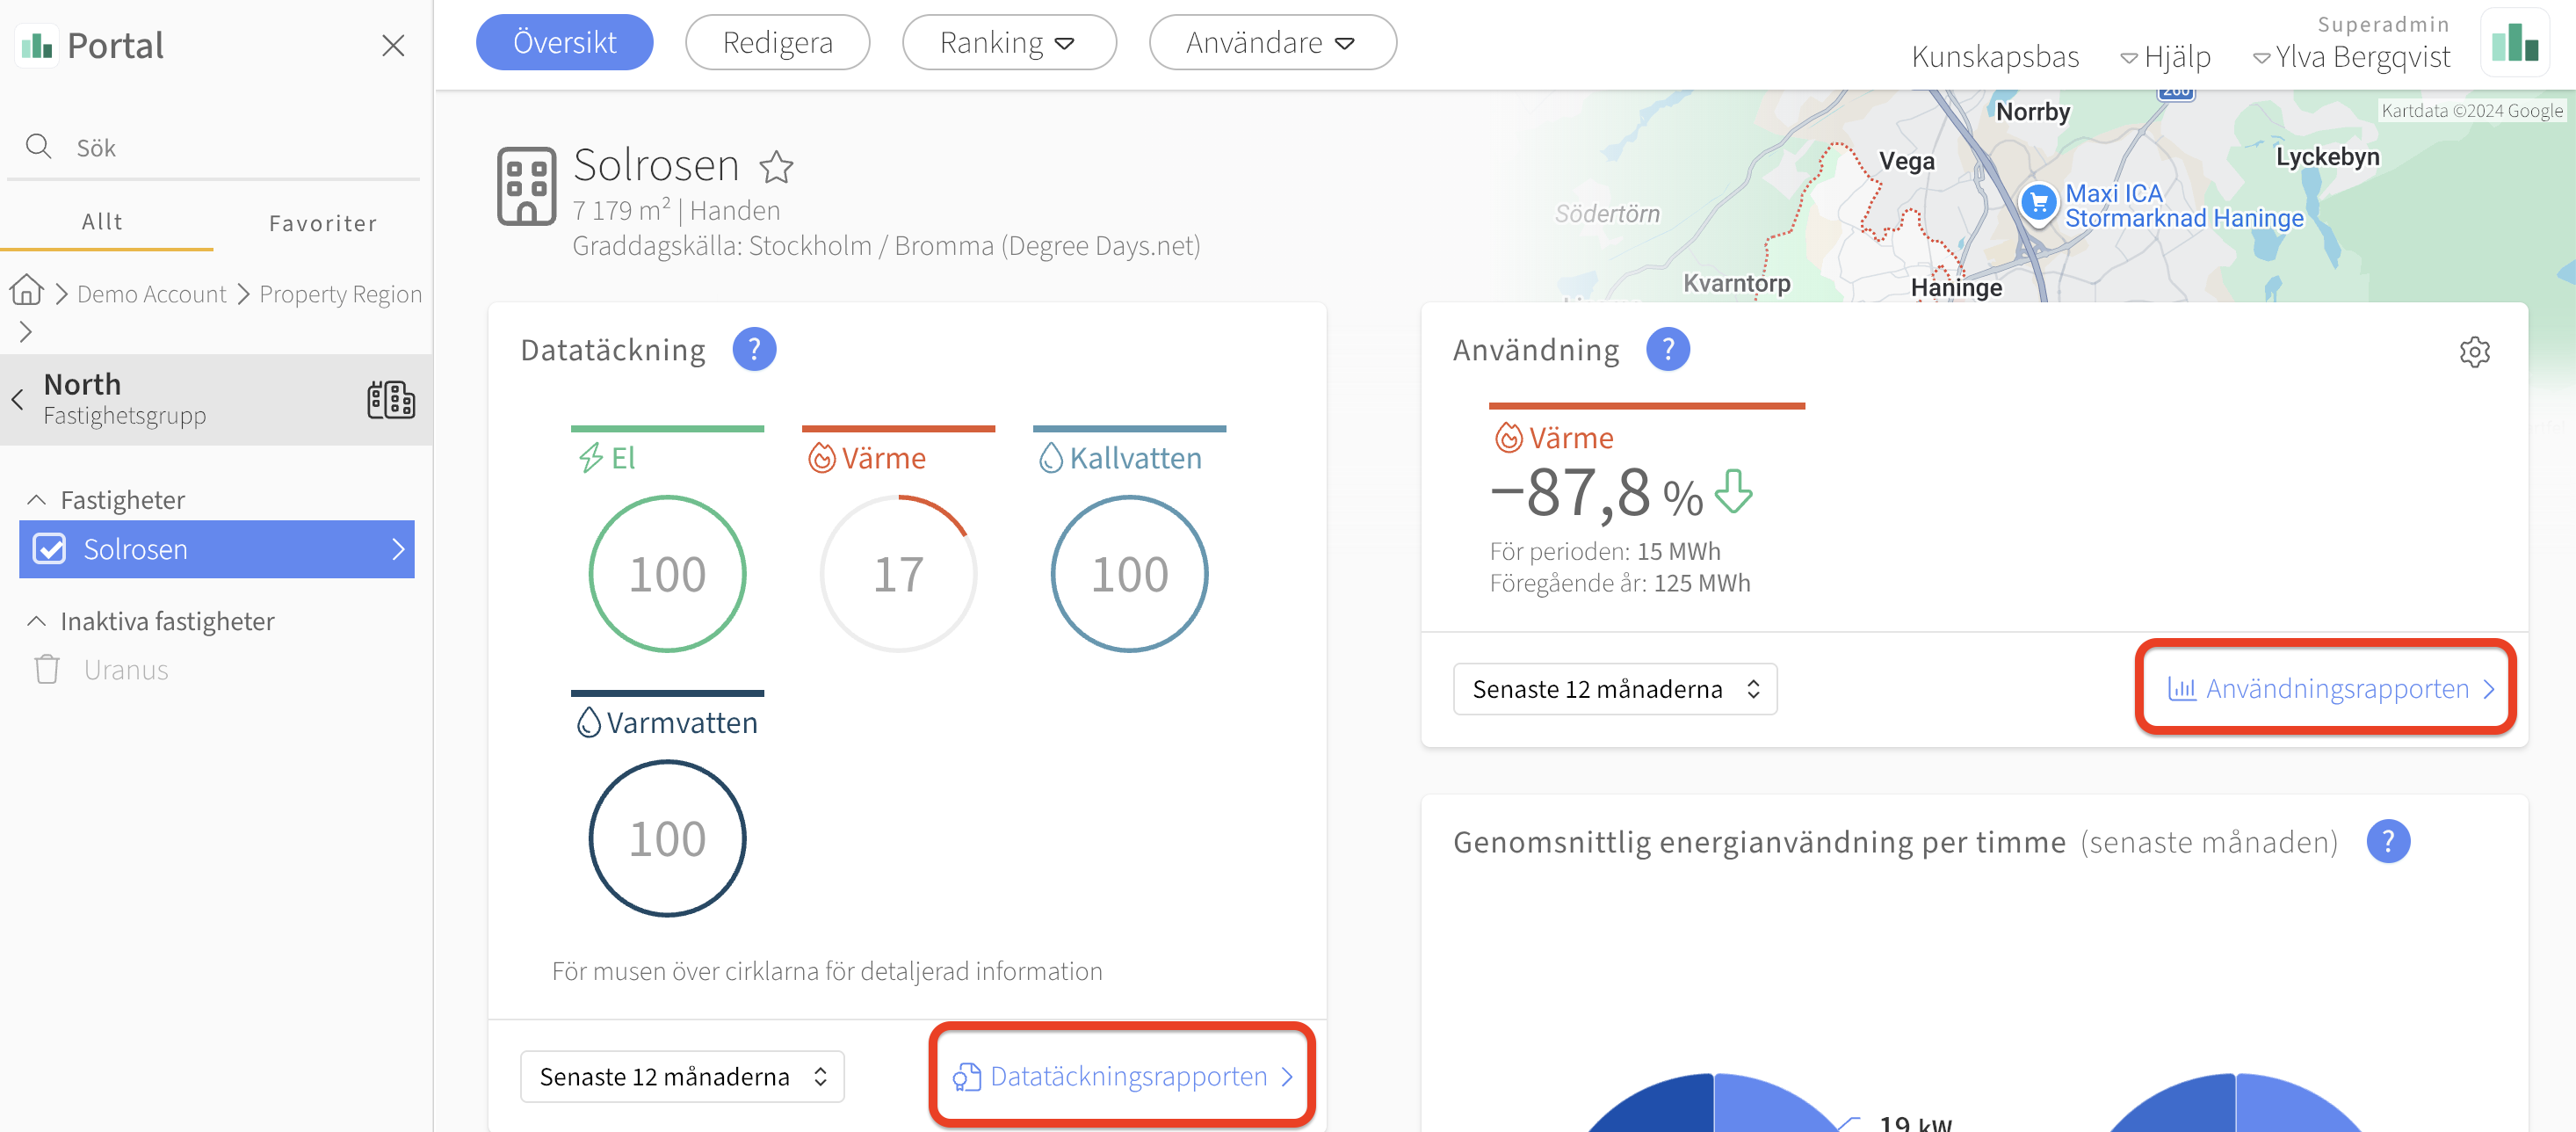Collapse the Inaktiva fastigheter section
2576x1132 pixels.
36,621
